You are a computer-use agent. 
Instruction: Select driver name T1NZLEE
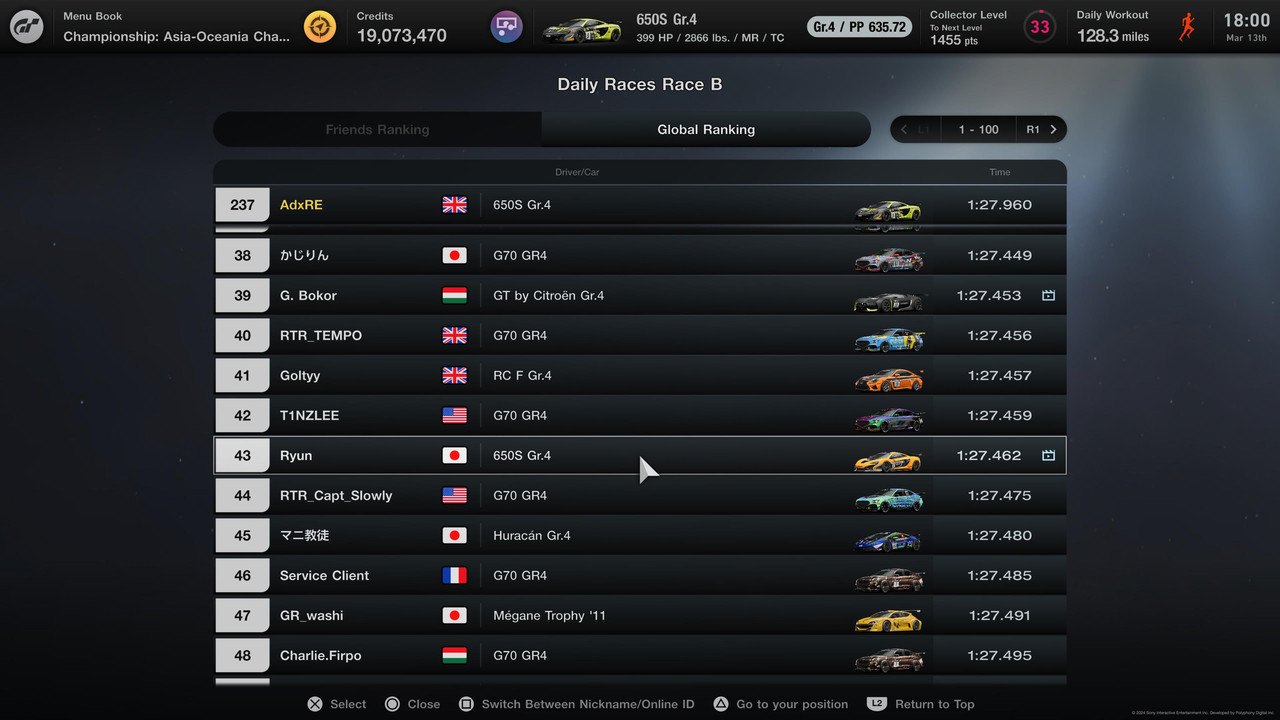pos(309,415)
